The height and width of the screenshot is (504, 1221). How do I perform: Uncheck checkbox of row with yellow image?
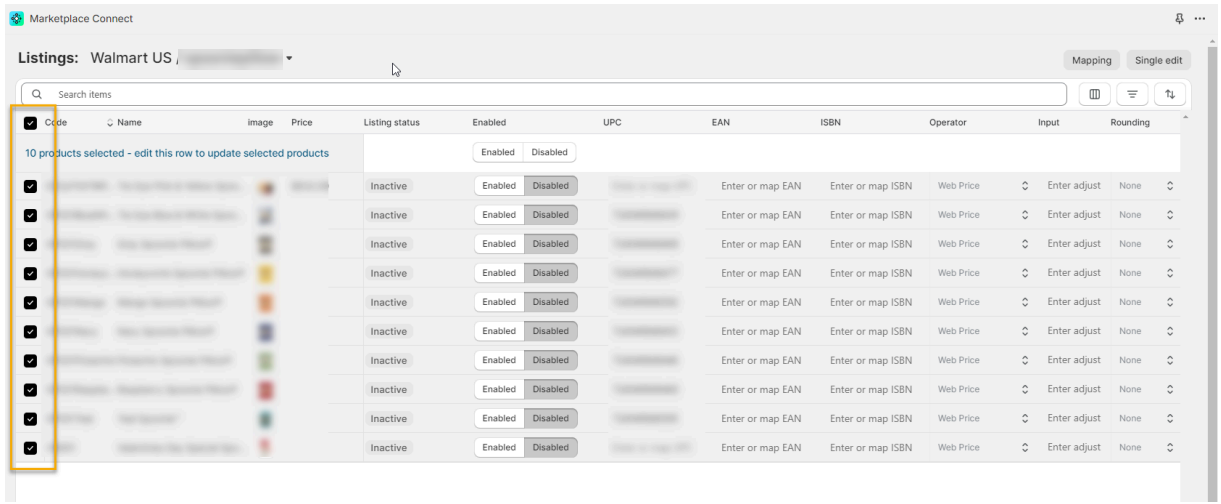(30, 273)
